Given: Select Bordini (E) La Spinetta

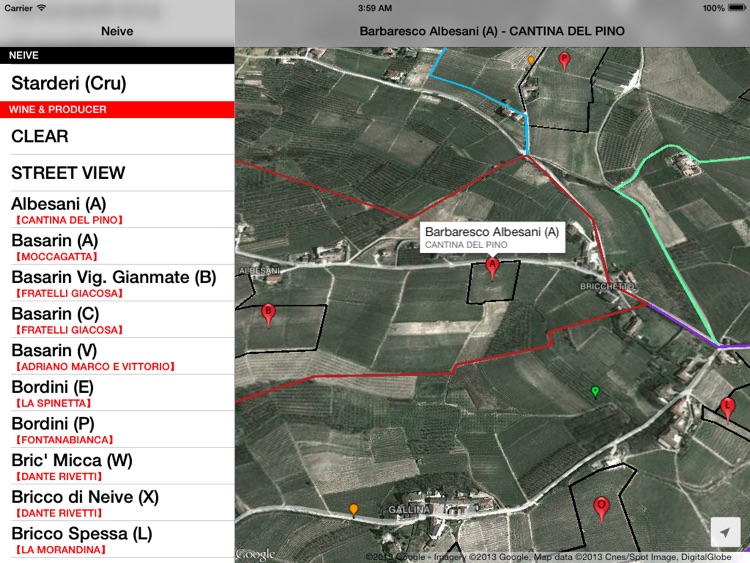Looking at the screenshot, I should coord(117,393).
